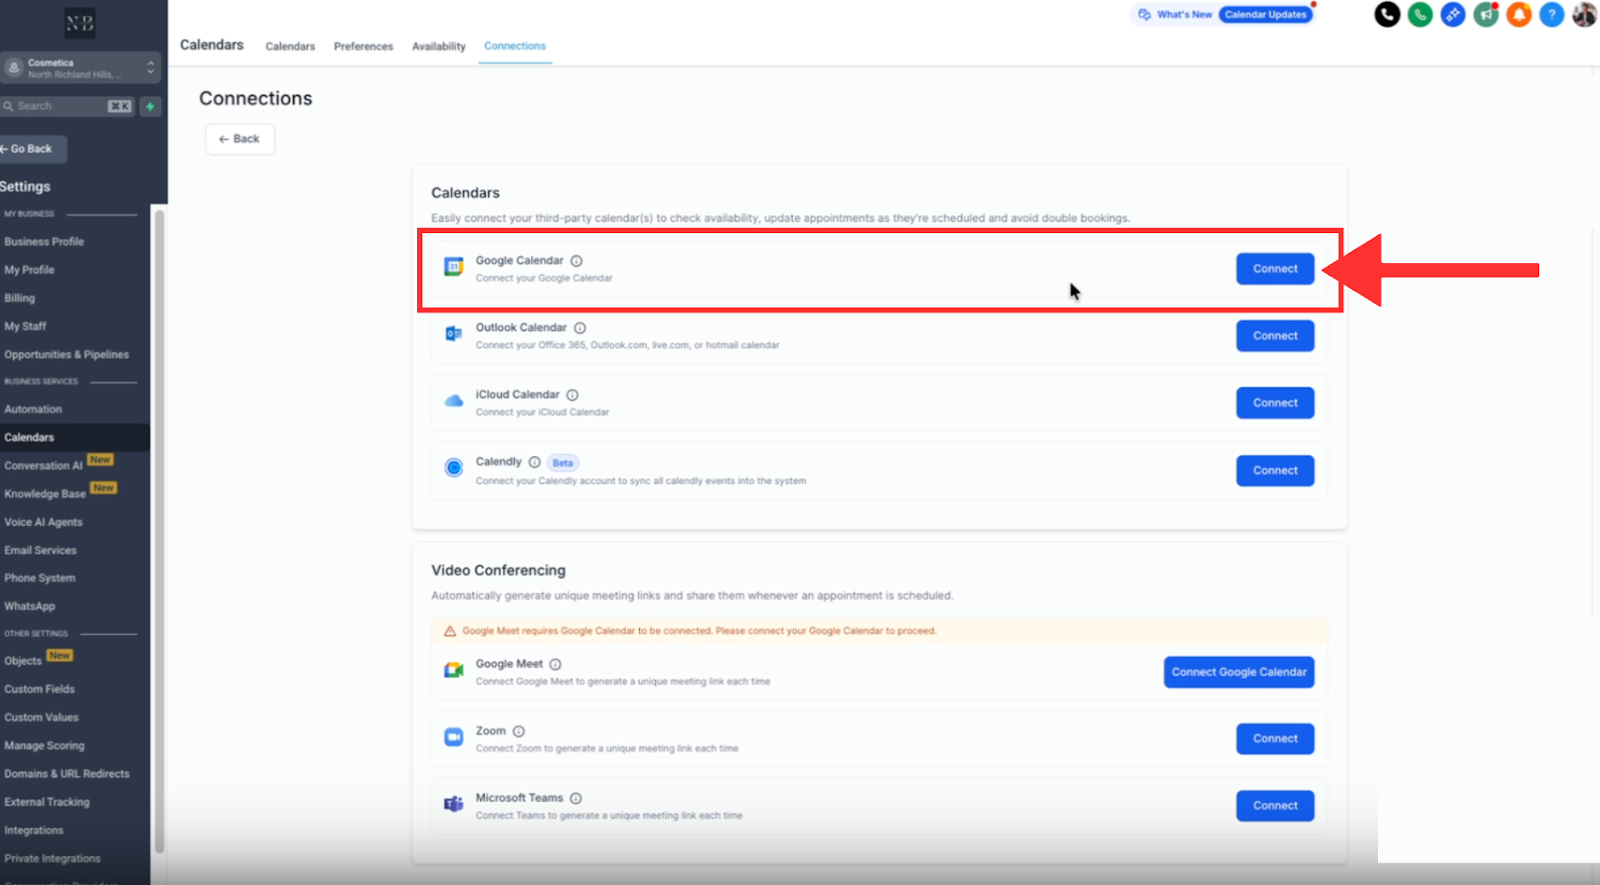Show info tooltip next to Zoom
The width and height of the screenshot is (1600, 885).
(x=519, y=731)
